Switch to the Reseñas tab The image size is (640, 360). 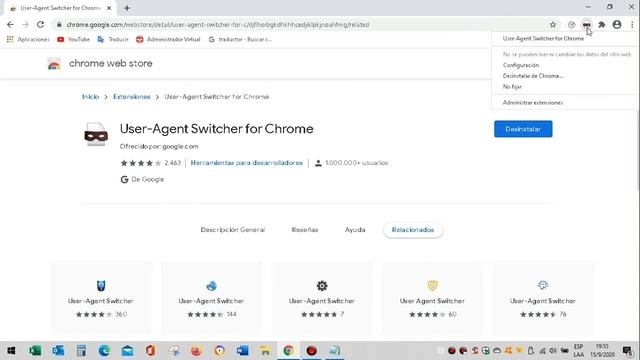(304, 230)
